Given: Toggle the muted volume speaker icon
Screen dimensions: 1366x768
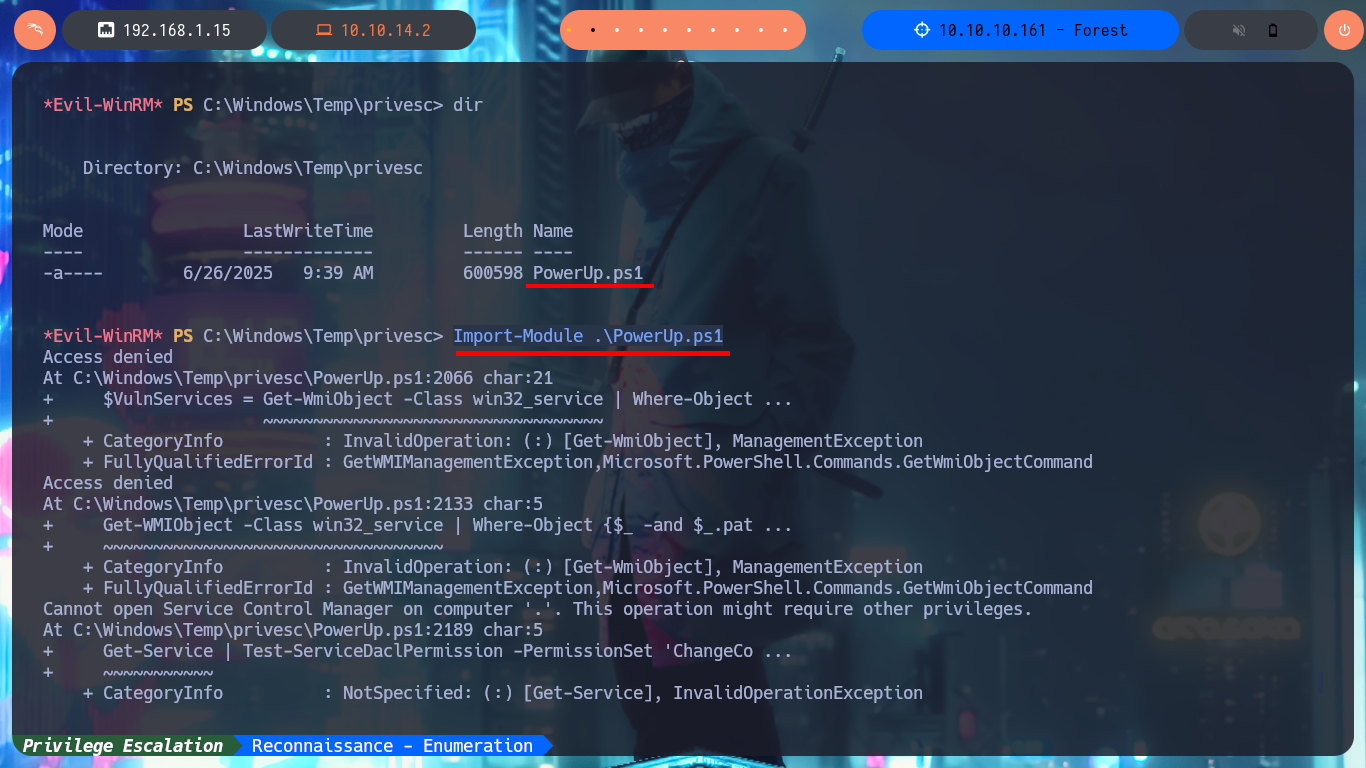Looking at the screenshot, I should click(1239, 30).
